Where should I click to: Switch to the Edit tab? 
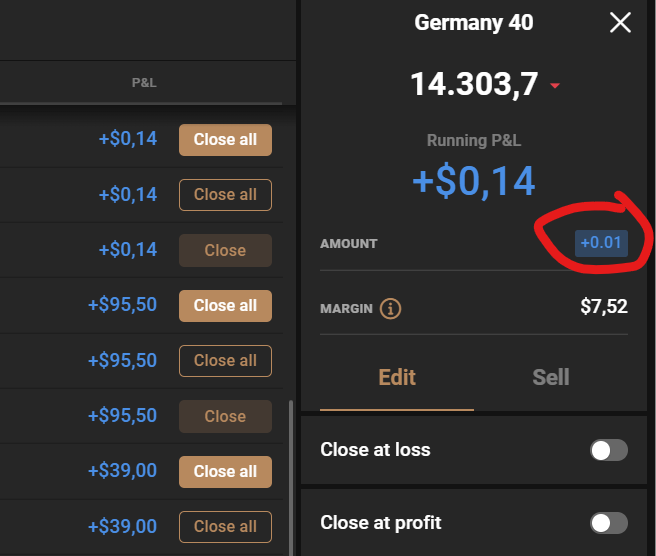click(x=397, y=377)
